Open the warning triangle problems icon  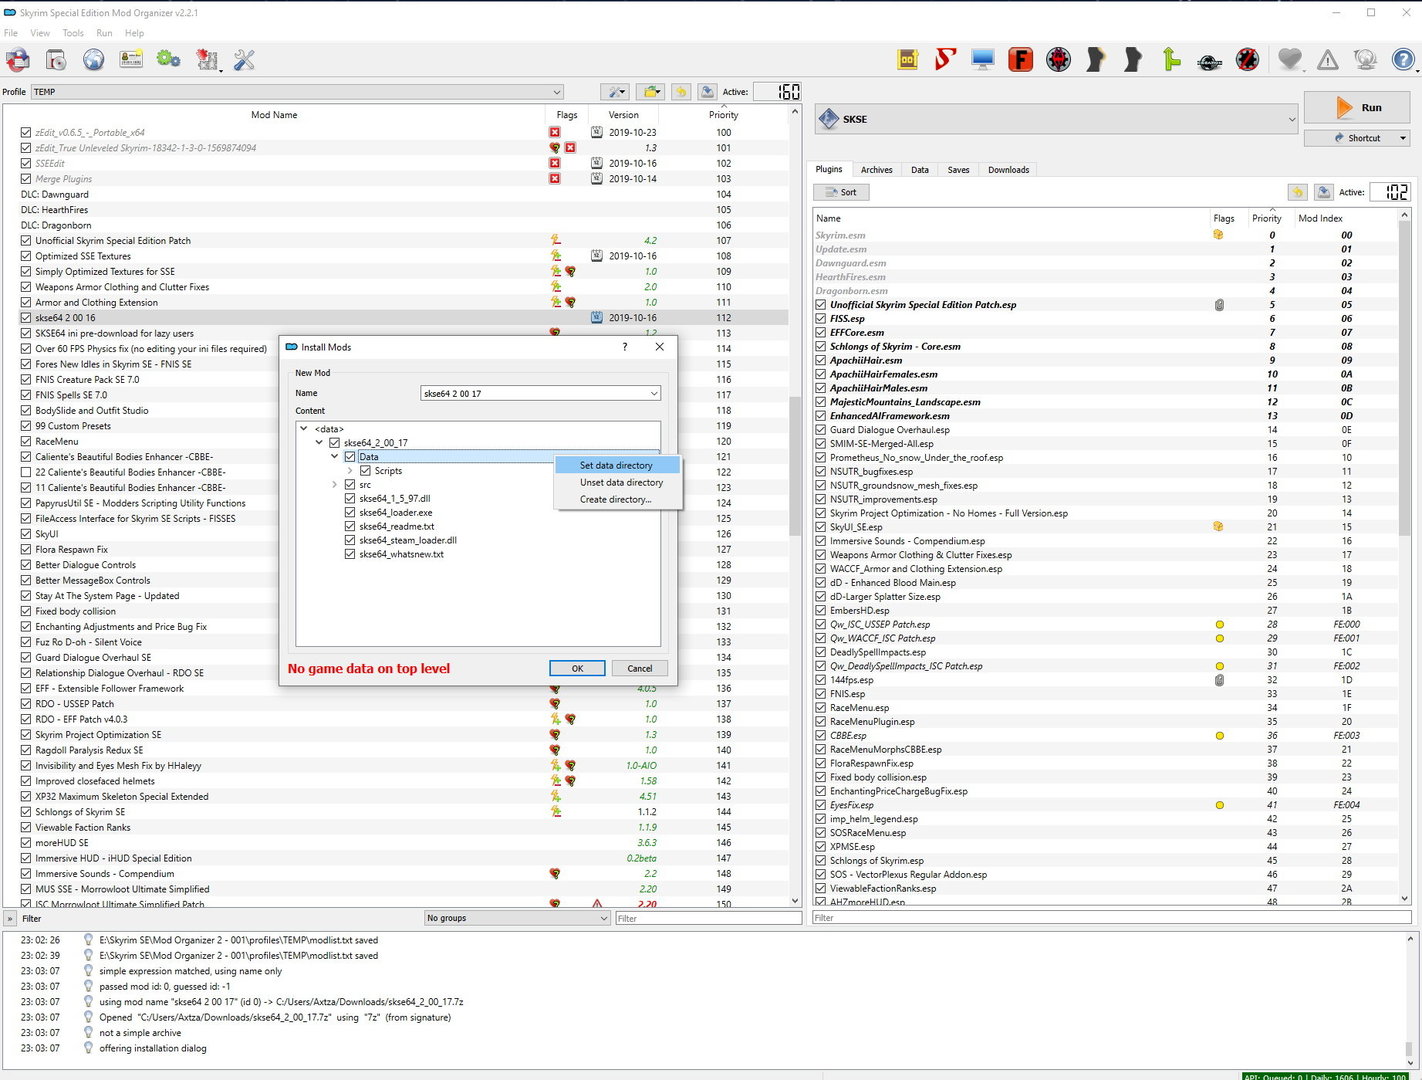1328,60
